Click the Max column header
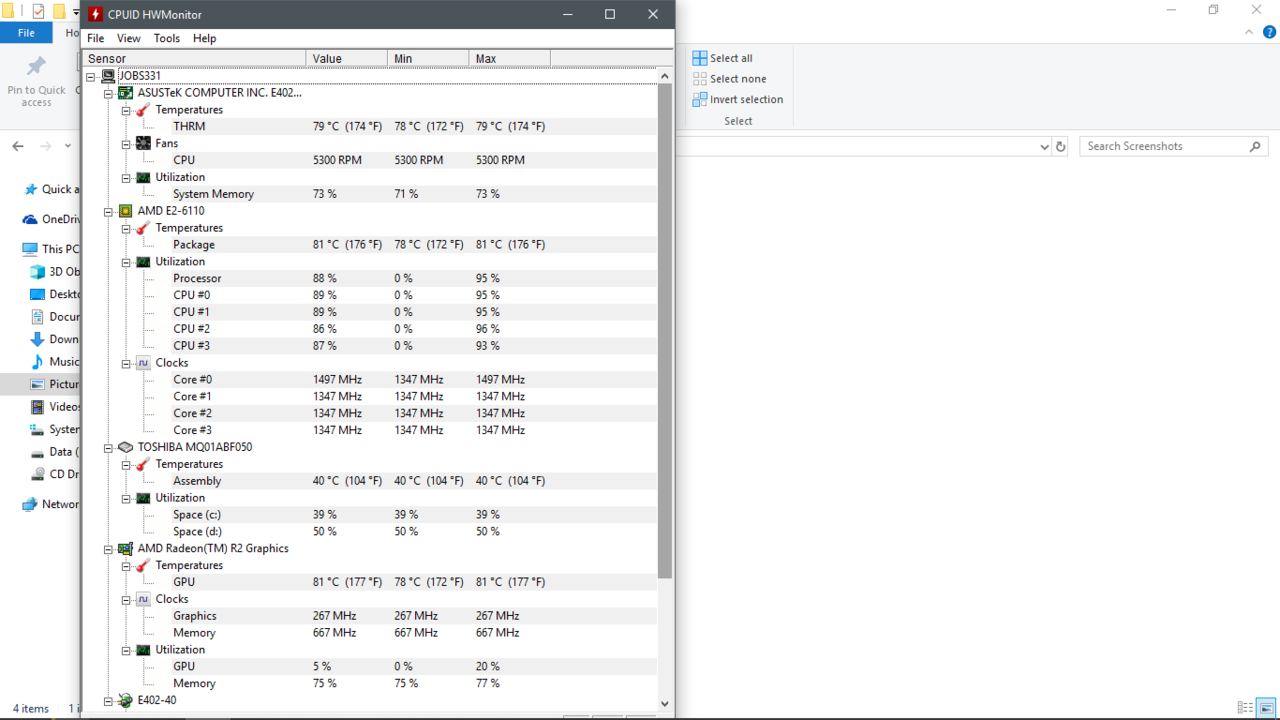Viewport: 1280px width, 720px height. 510,59
